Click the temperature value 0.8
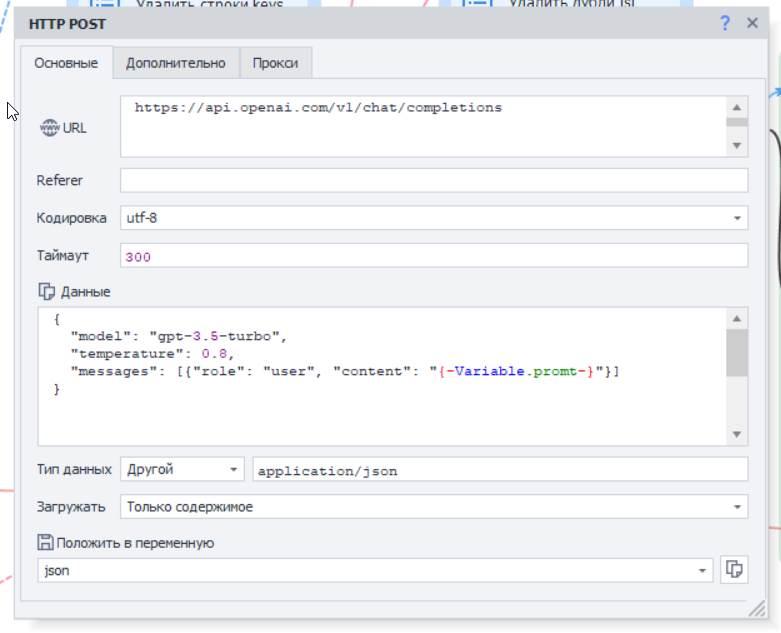The height and width of the screenshot is (633, 781). click(x=214, y=354)
